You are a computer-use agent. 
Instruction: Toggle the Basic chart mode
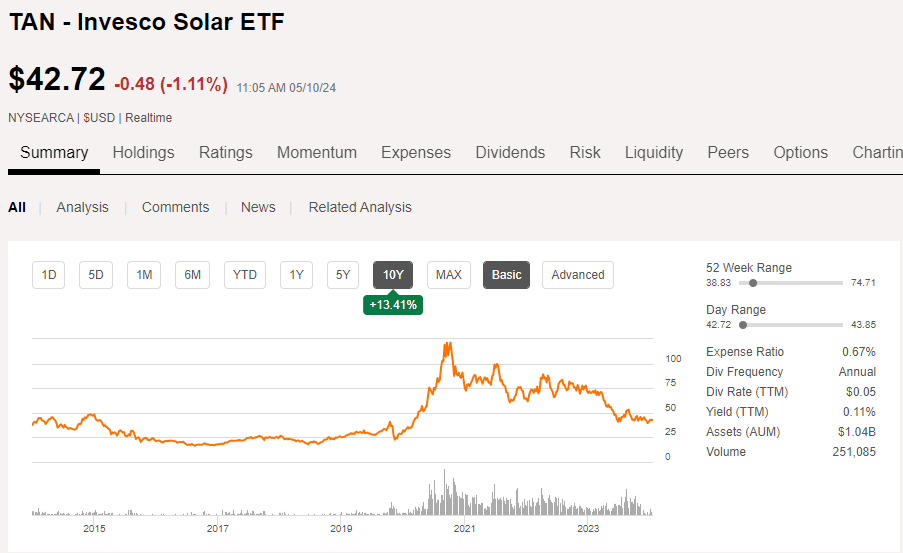point(506,275)
